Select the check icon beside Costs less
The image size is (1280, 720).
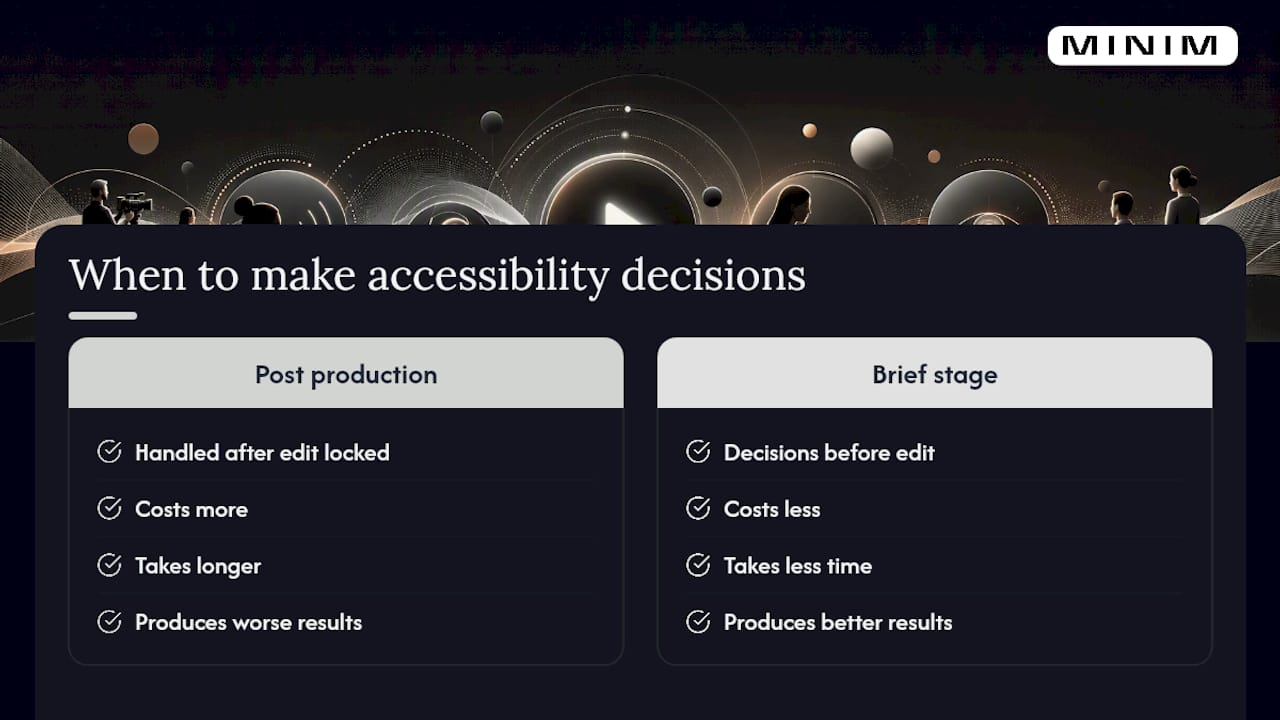point(698,509)
